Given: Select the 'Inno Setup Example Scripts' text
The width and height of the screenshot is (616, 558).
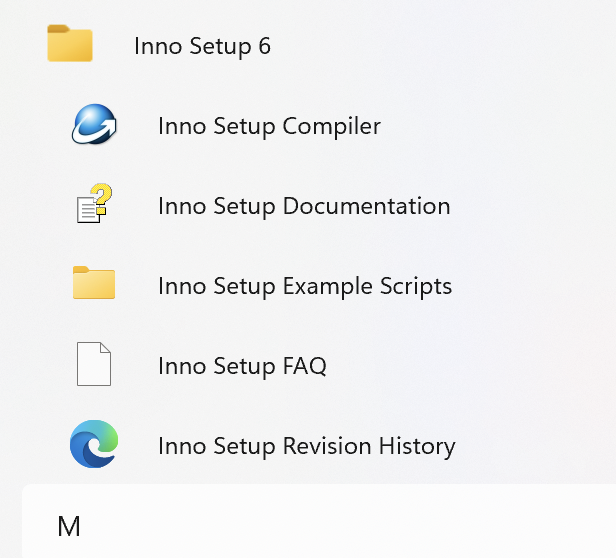Looking at the screenshot, I should pos(305,287).
